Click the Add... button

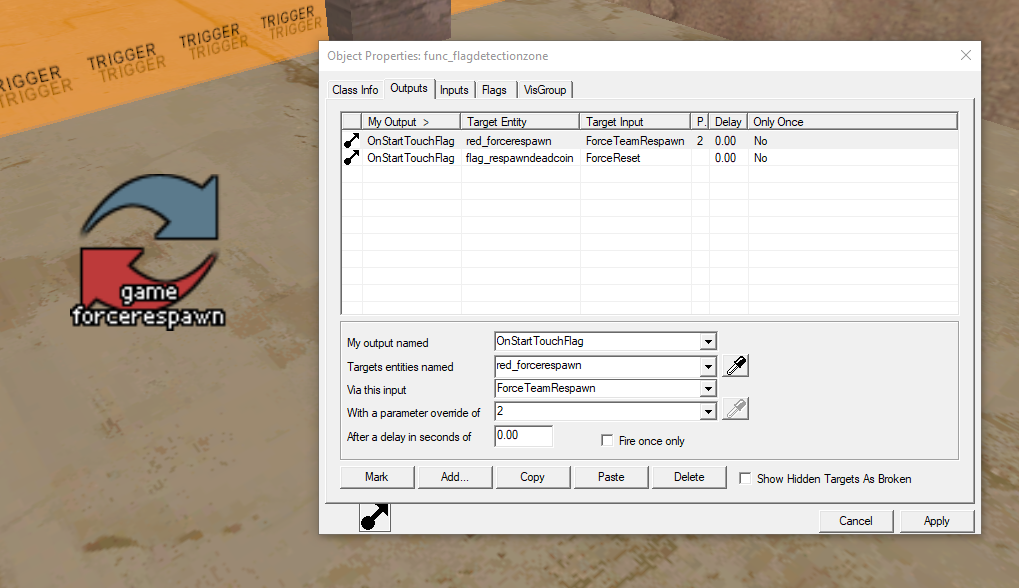click(x=455, y=477)
